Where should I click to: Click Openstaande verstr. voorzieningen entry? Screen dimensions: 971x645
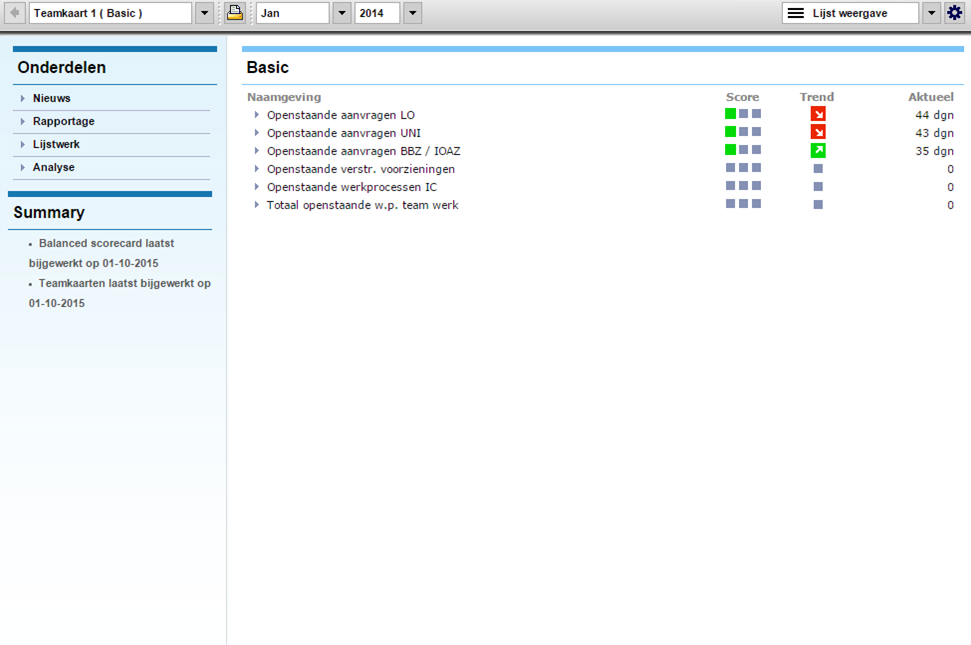point(360,169)
